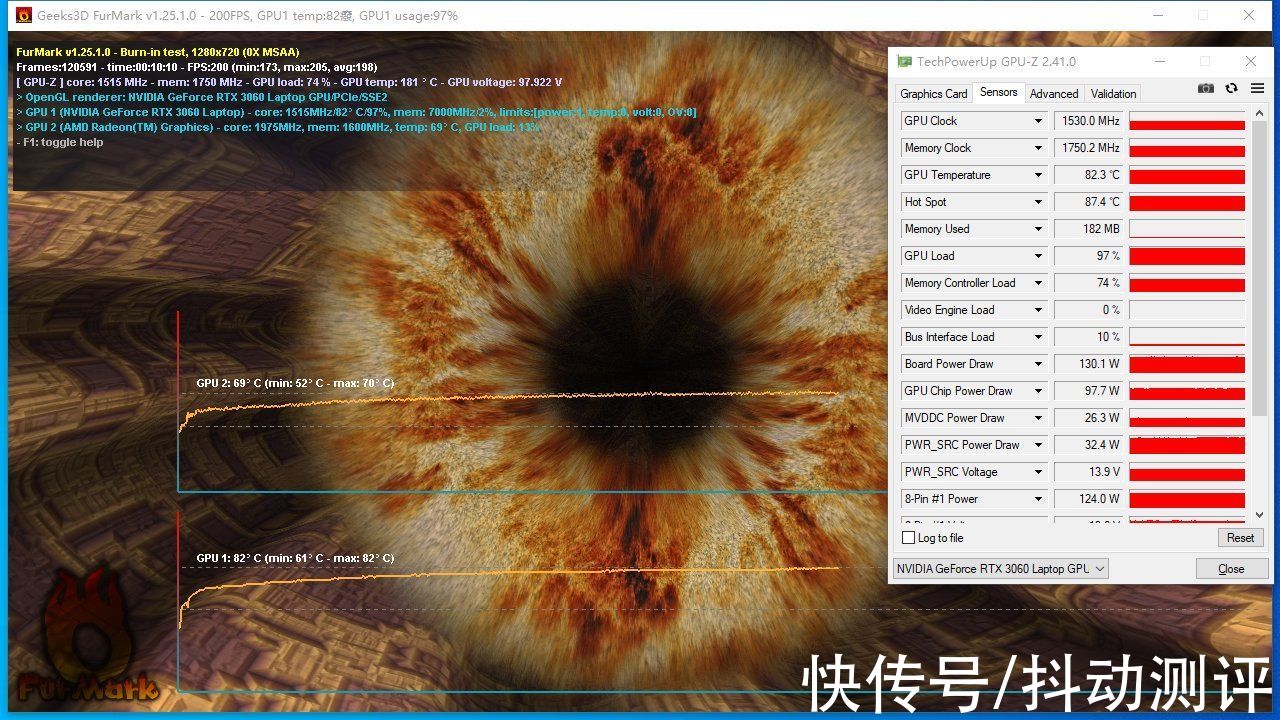Click the GPU-Z refresh icon

click(x=1232, y=88)
